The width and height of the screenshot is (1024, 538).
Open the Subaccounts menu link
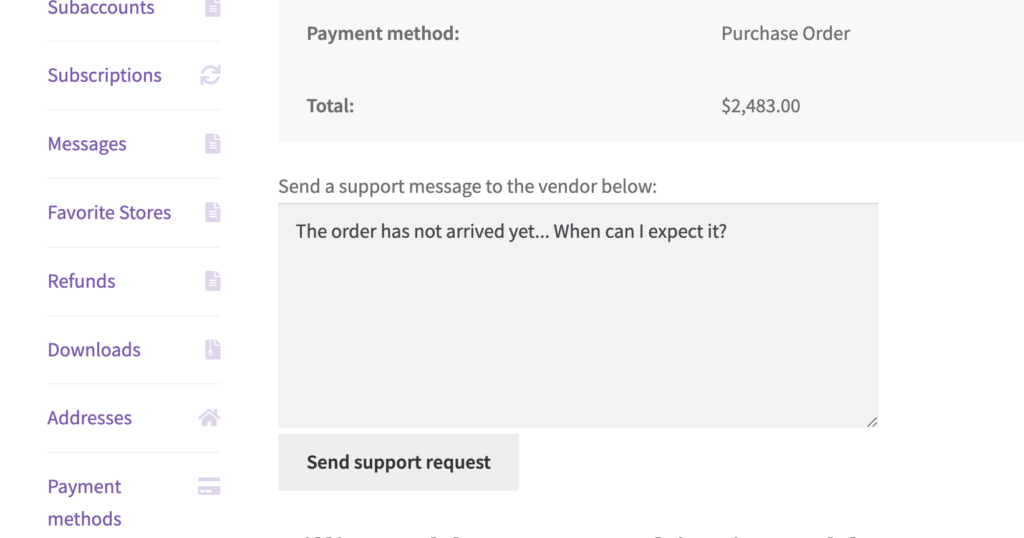(x=101, y=8)
